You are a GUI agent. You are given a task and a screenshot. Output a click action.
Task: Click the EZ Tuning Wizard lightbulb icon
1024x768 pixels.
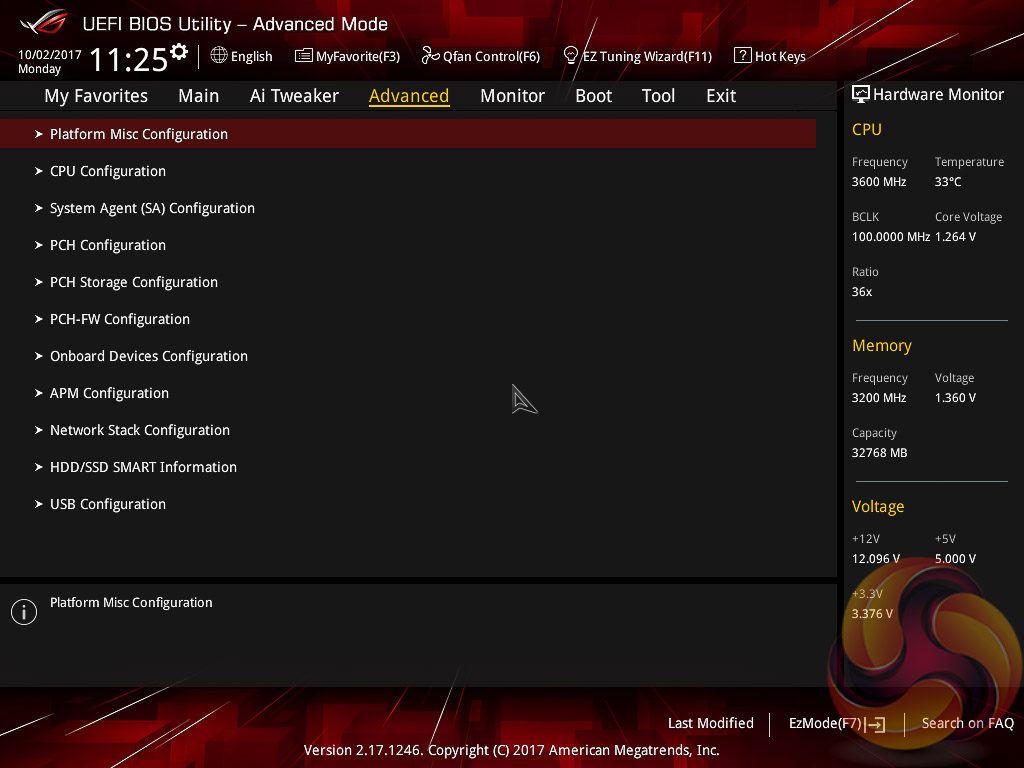(x=570, y=56)
